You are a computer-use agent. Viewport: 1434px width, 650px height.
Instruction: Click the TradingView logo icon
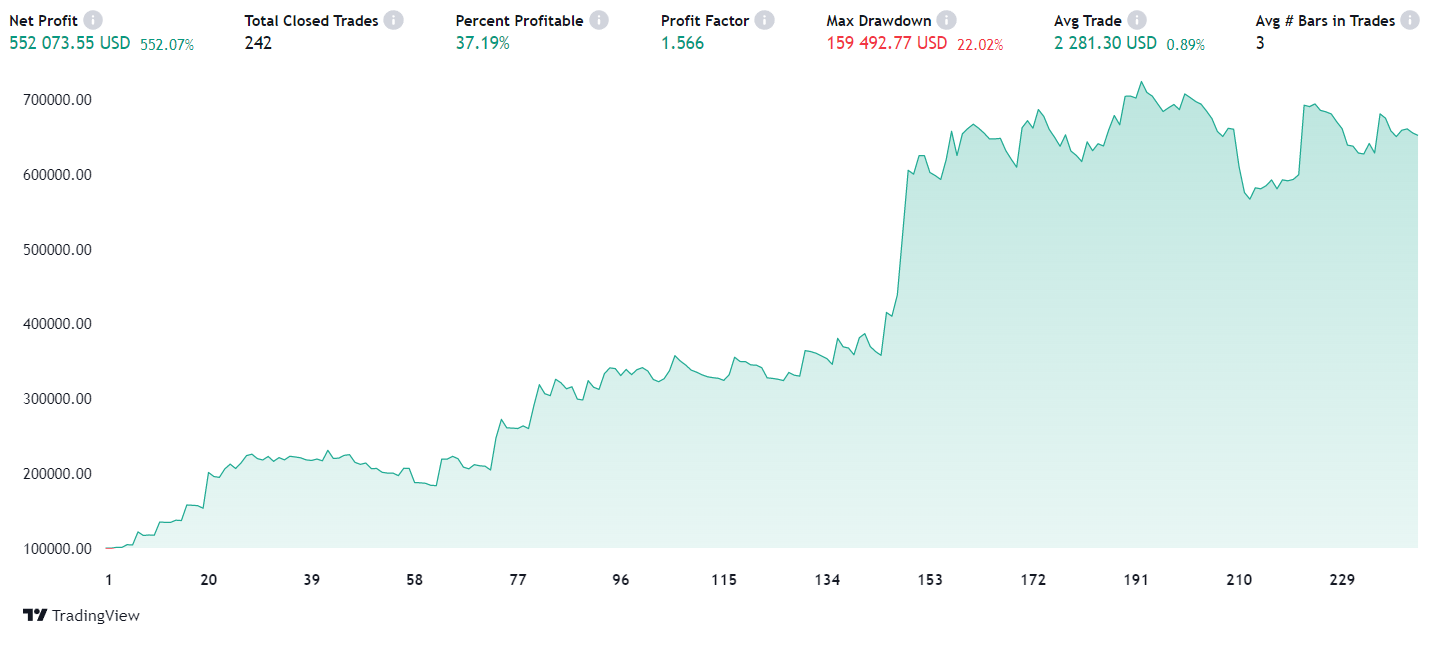[35, 616]
